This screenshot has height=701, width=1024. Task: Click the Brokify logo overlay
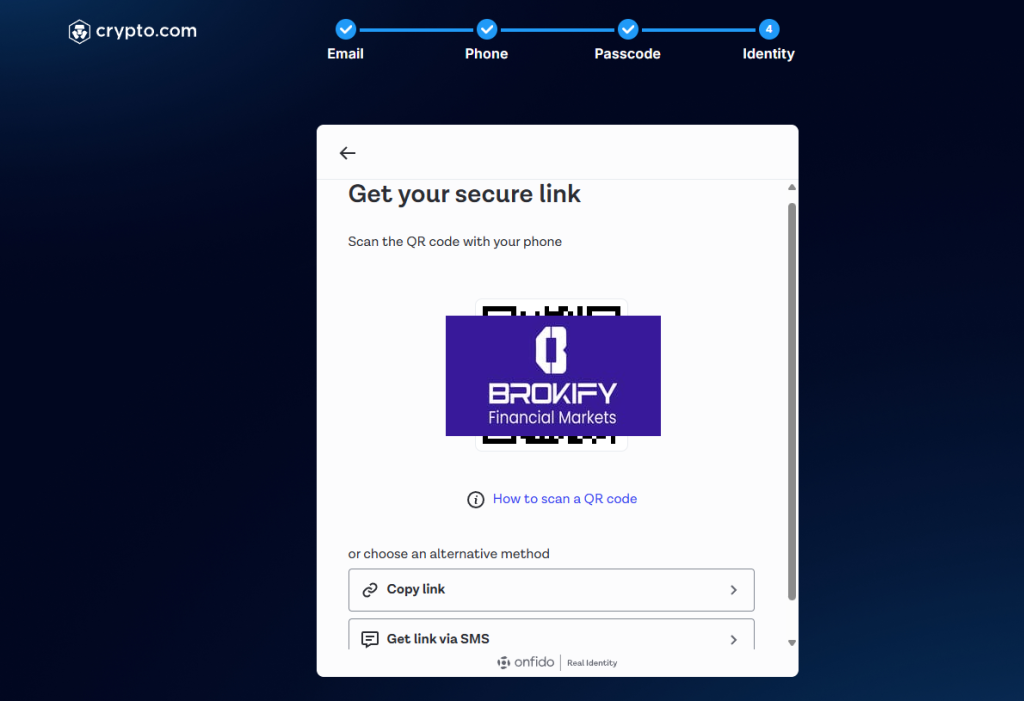click(552, 376)
